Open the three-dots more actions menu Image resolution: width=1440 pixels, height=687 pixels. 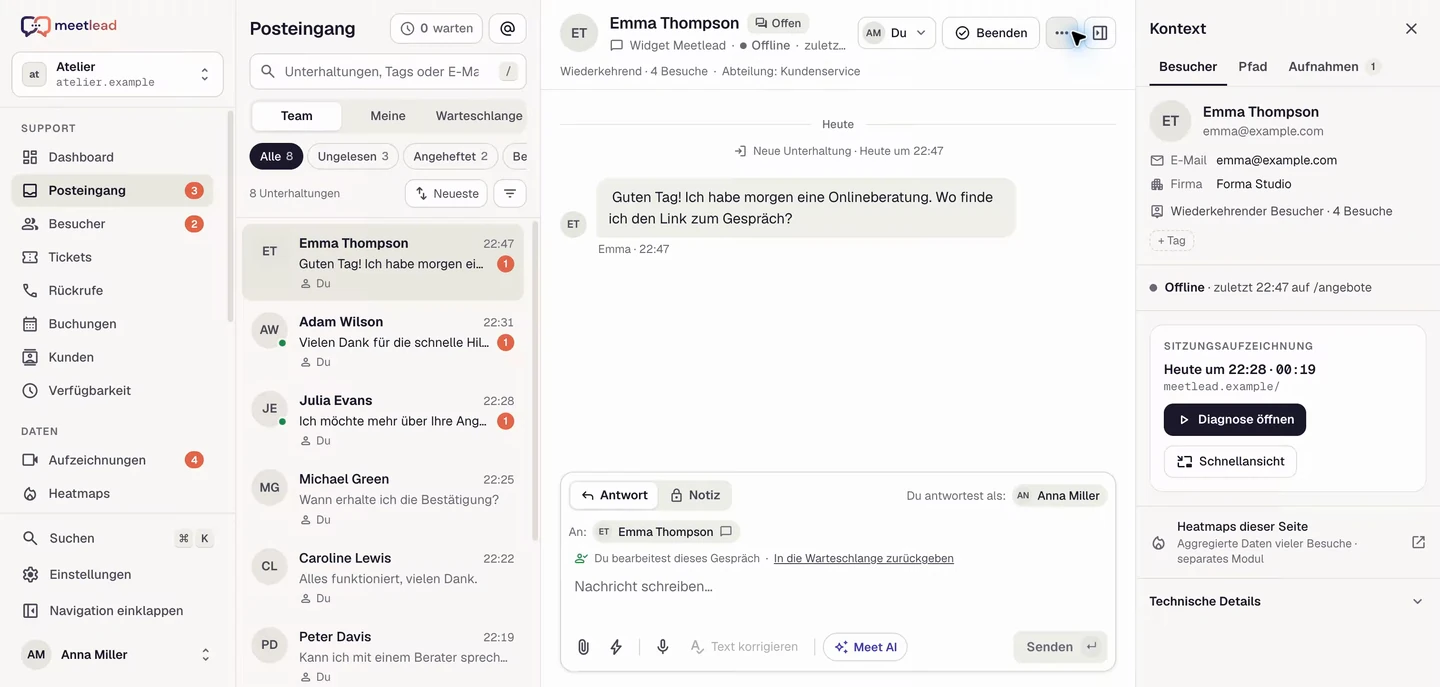click(x=1061, y=33)
